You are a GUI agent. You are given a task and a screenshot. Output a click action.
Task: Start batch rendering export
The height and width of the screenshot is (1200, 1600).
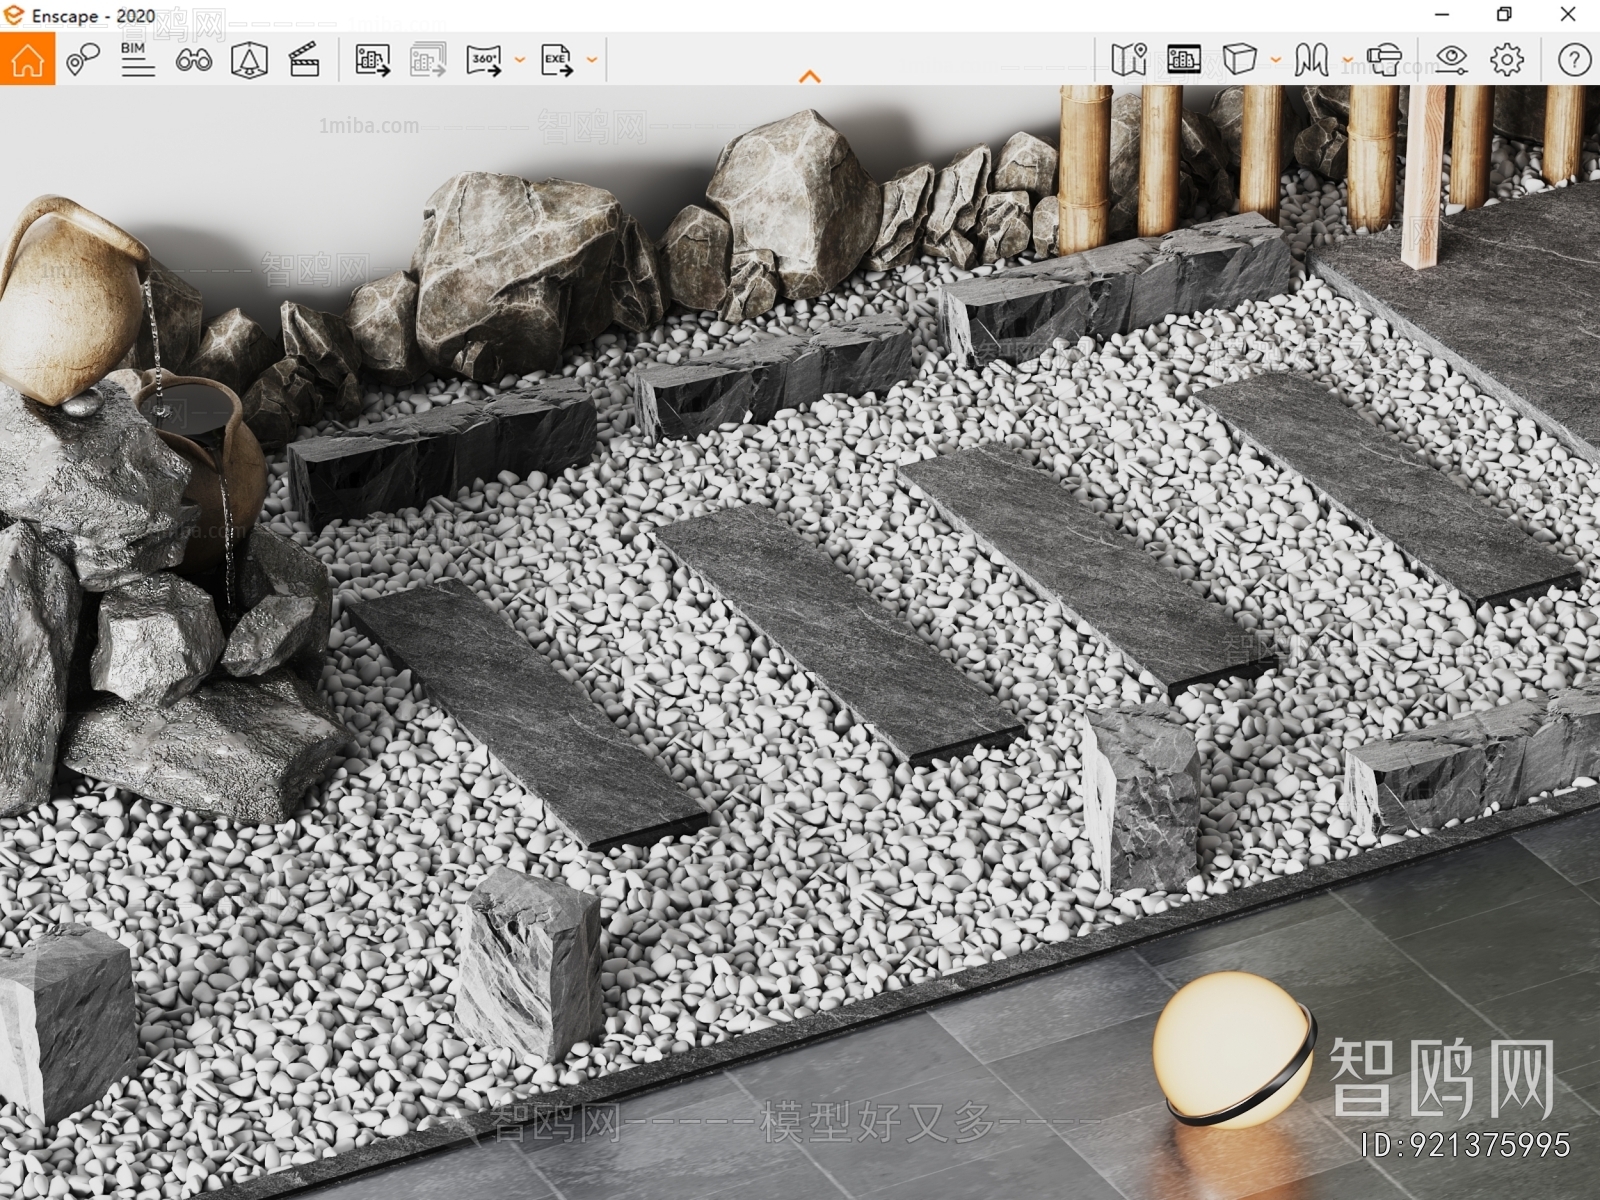[428, 60]
